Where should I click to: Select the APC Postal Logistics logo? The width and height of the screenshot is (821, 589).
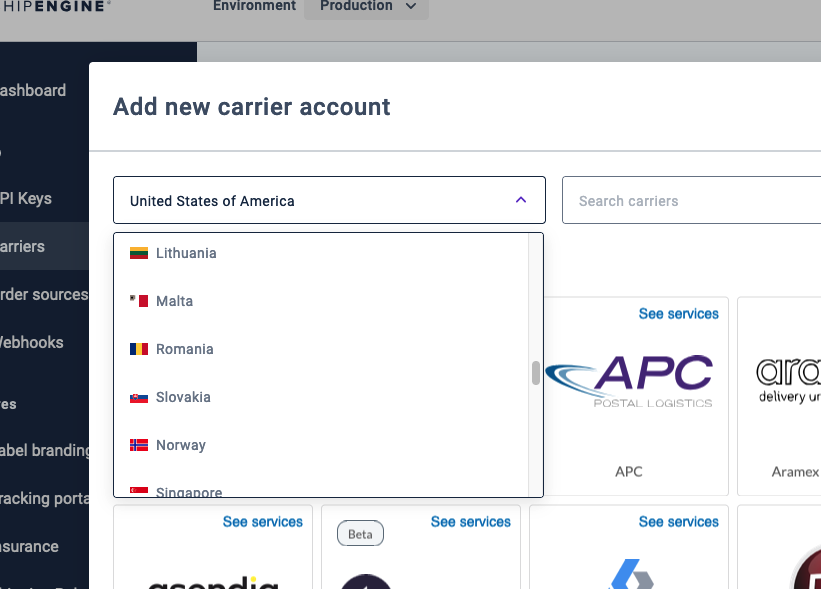[629, 380]
